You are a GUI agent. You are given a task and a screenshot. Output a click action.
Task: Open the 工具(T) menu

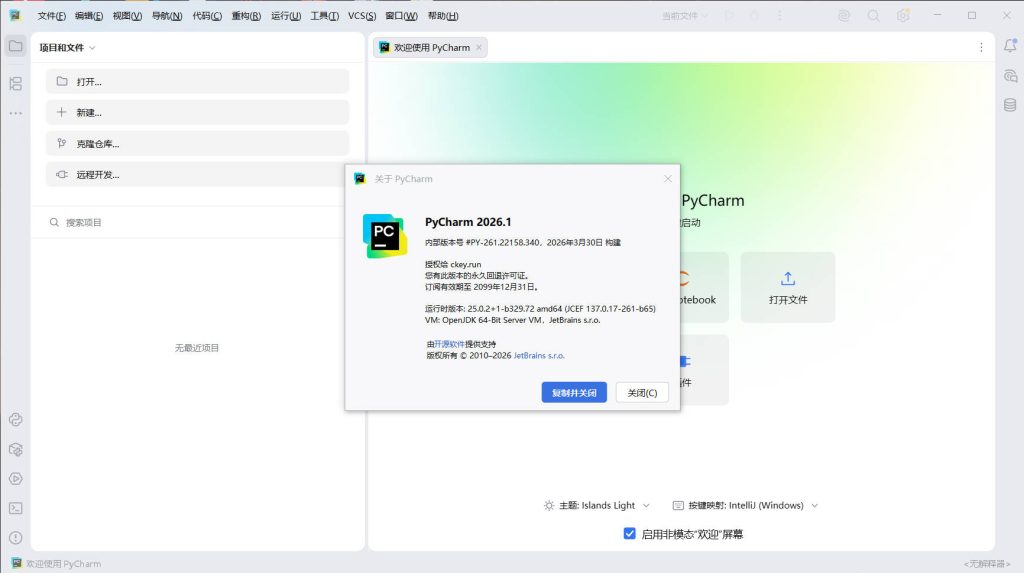325,16
